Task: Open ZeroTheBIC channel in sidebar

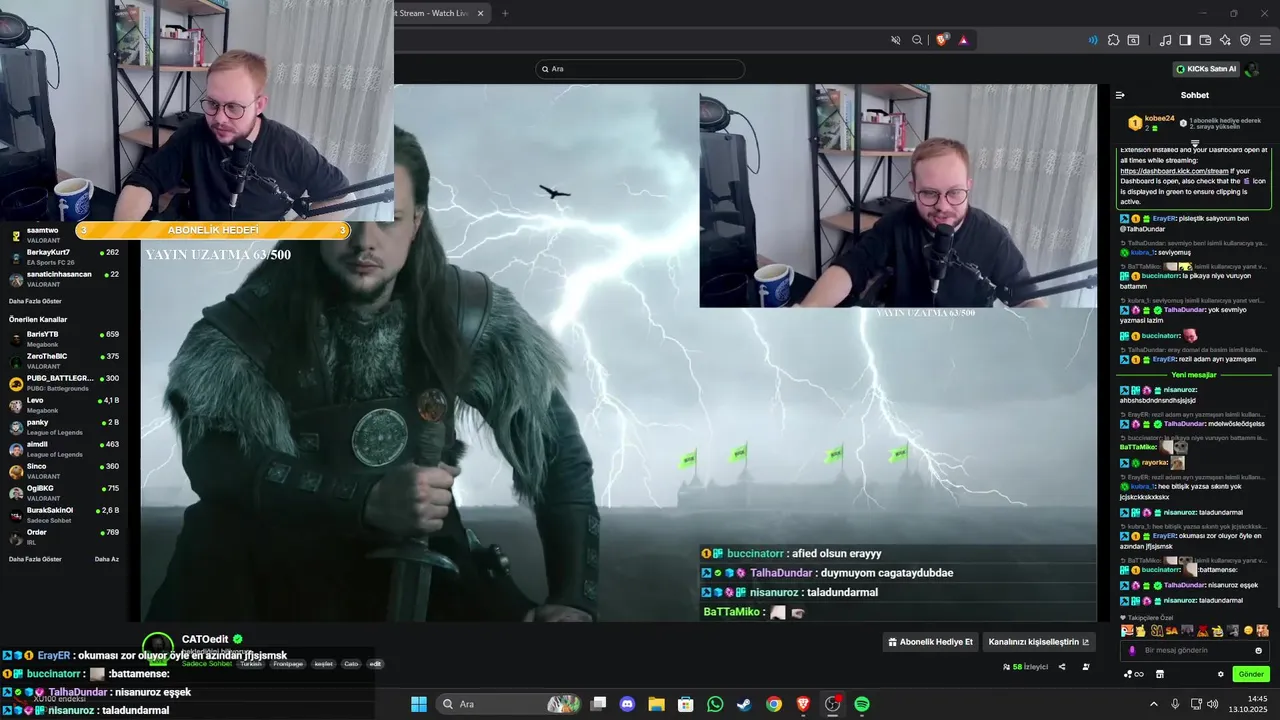Action: [64, 361]
